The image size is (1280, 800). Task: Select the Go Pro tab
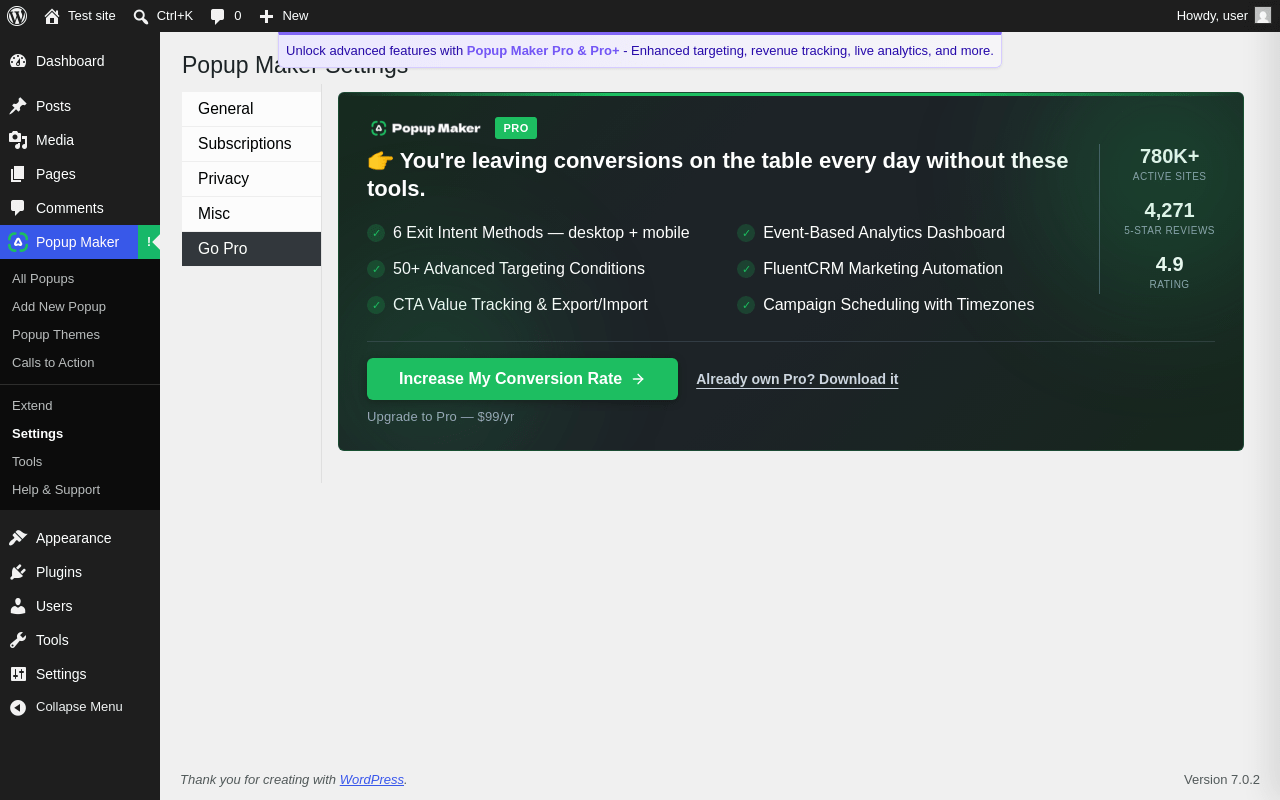251,249
